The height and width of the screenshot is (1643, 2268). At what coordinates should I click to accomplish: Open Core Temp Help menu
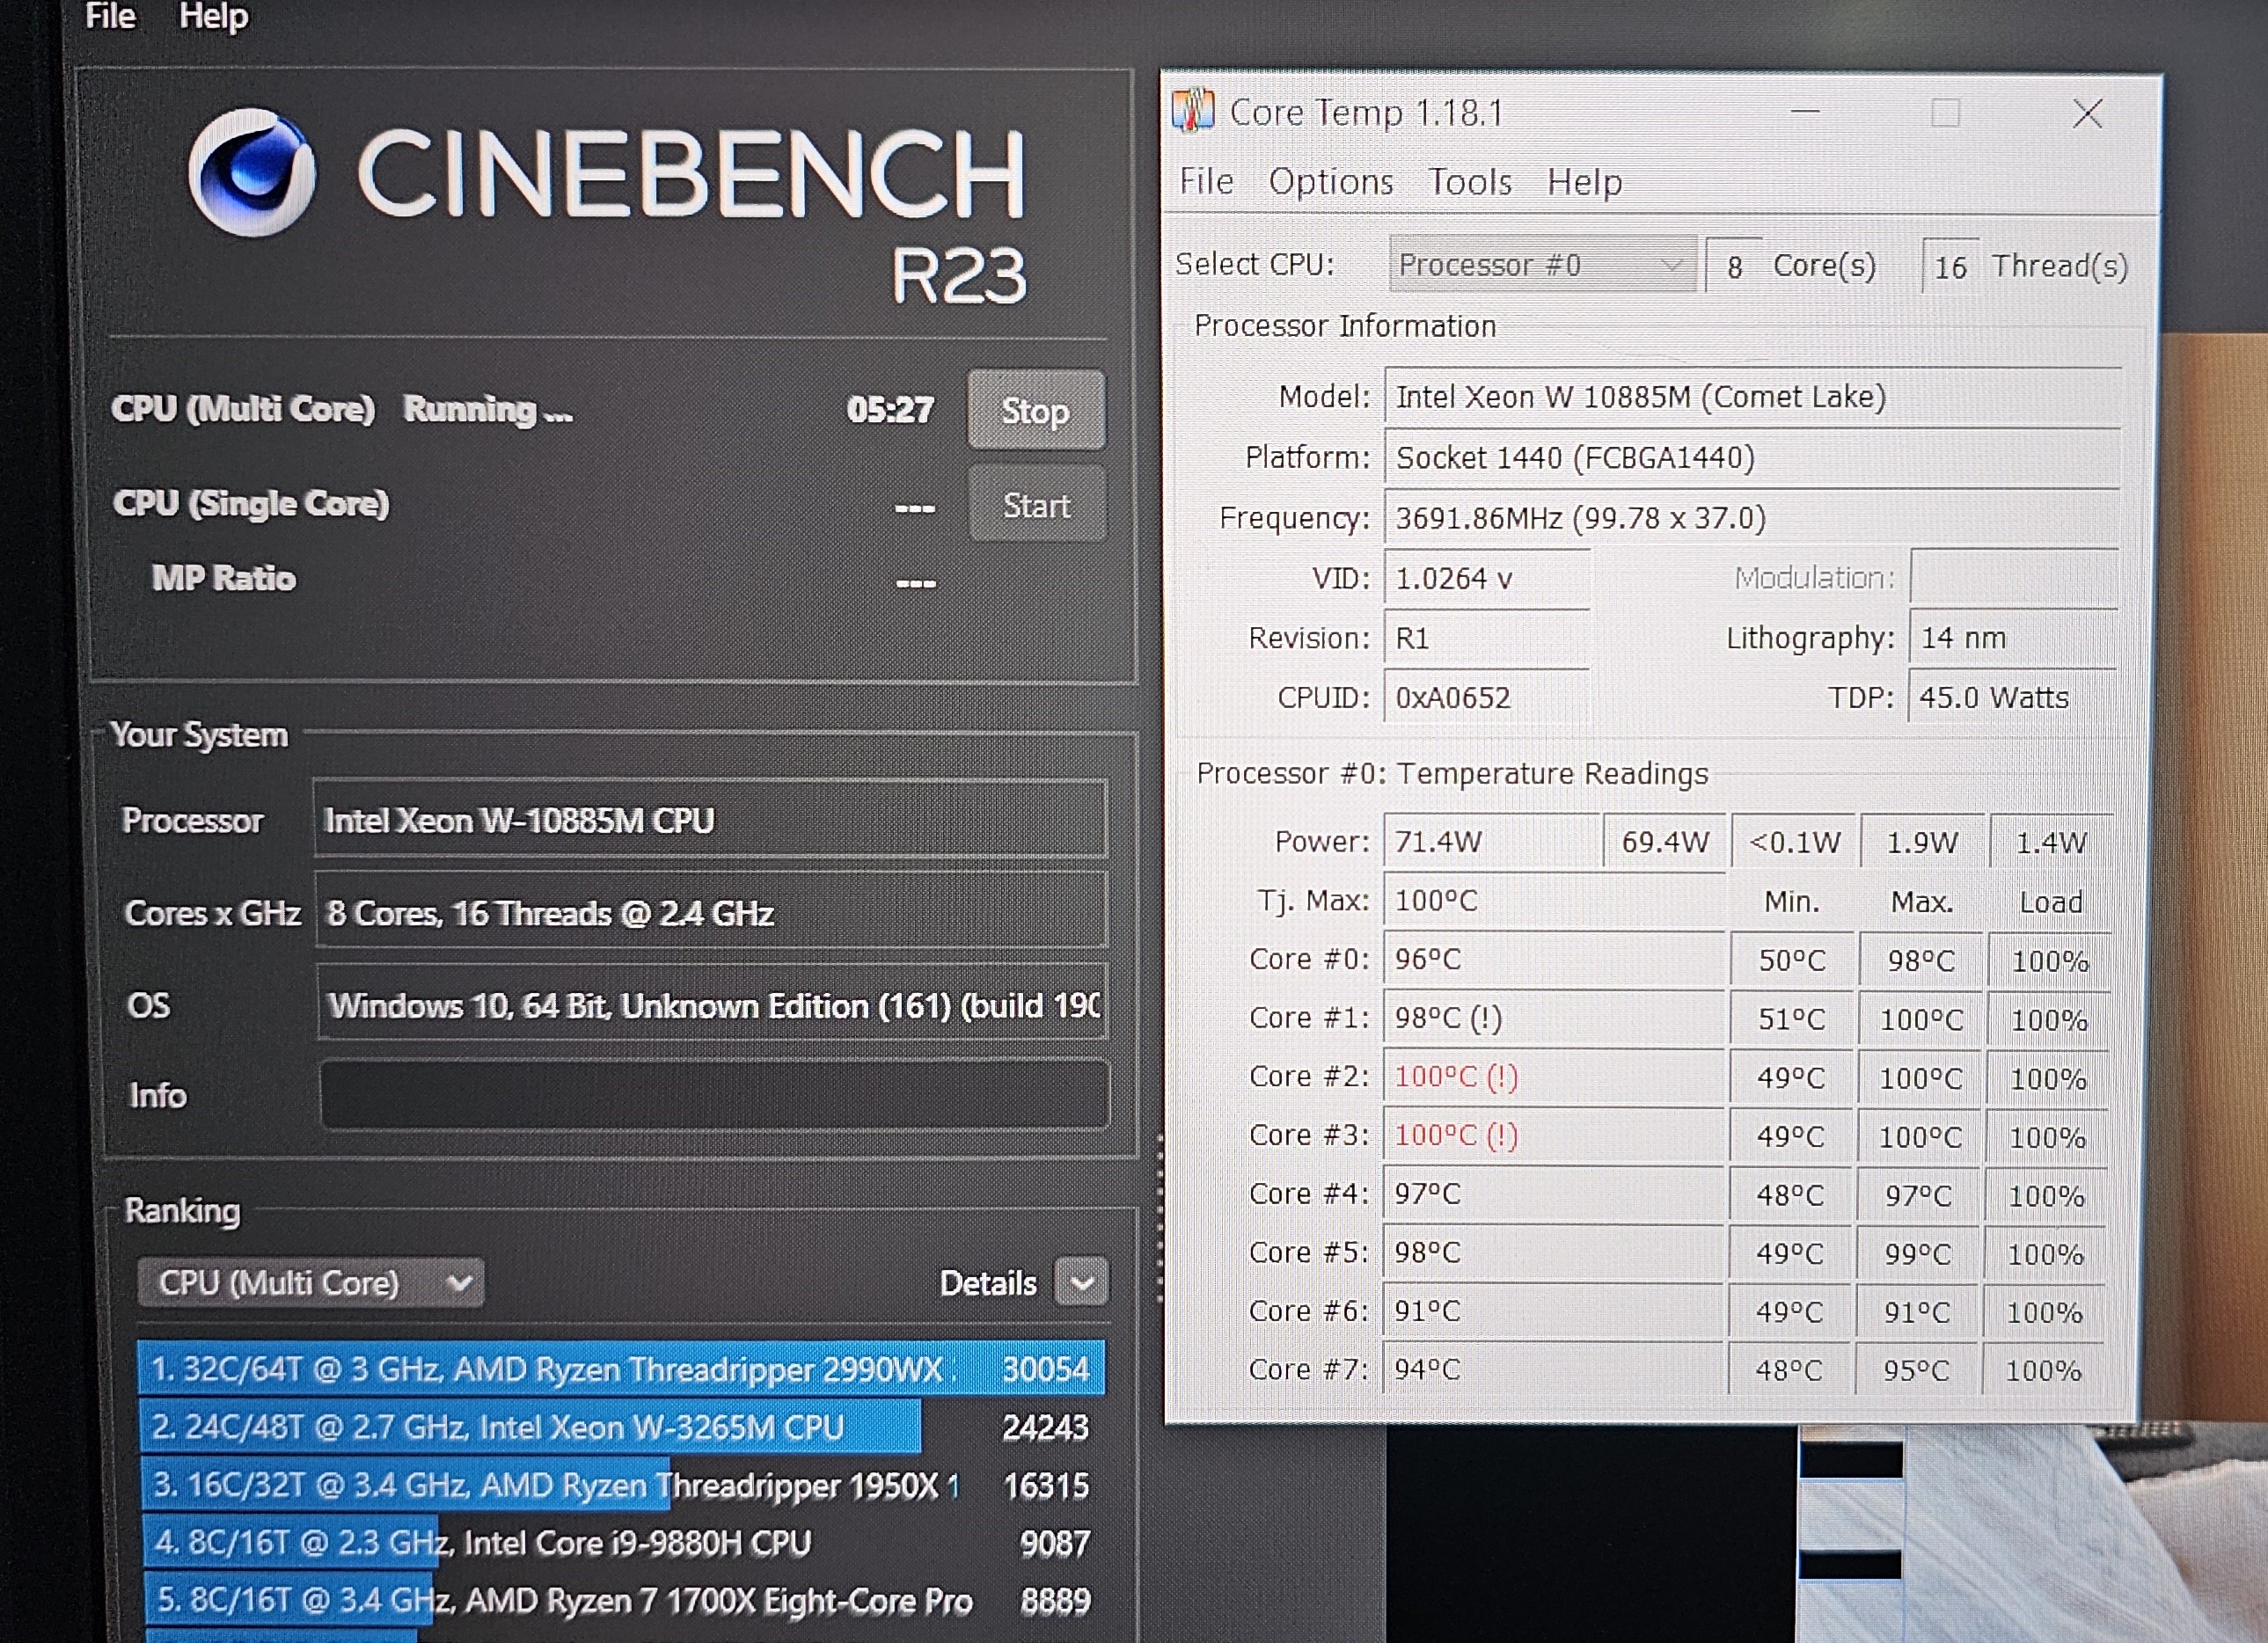[1585, 182]
